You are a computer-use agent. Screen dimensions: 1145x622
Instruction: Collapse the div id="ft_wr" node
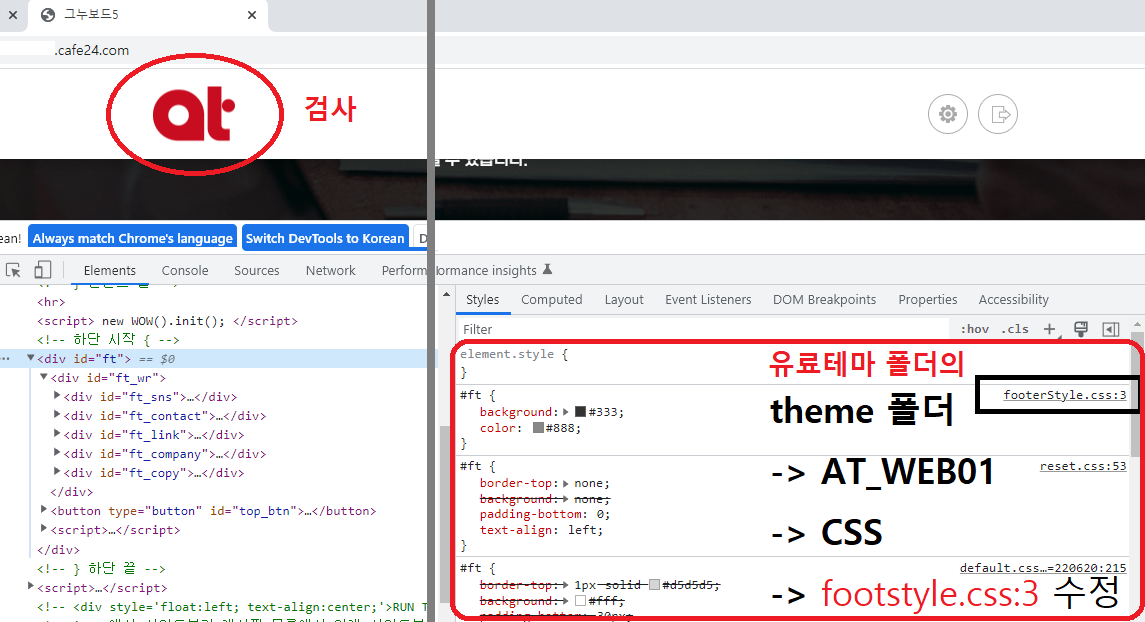tap(44, 377)
